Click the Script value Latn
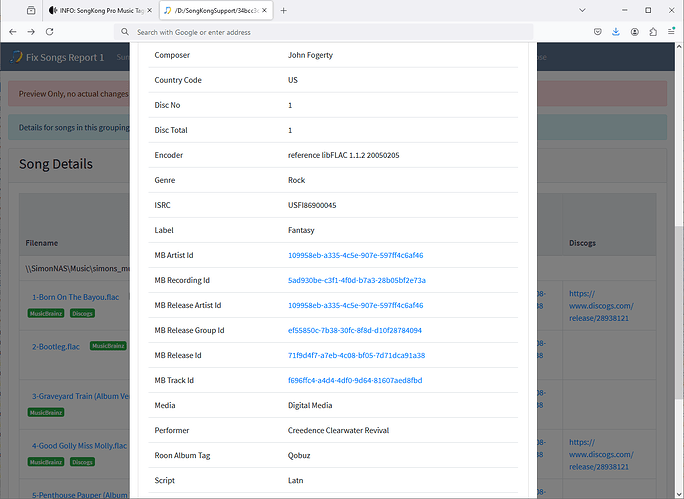 295,480
